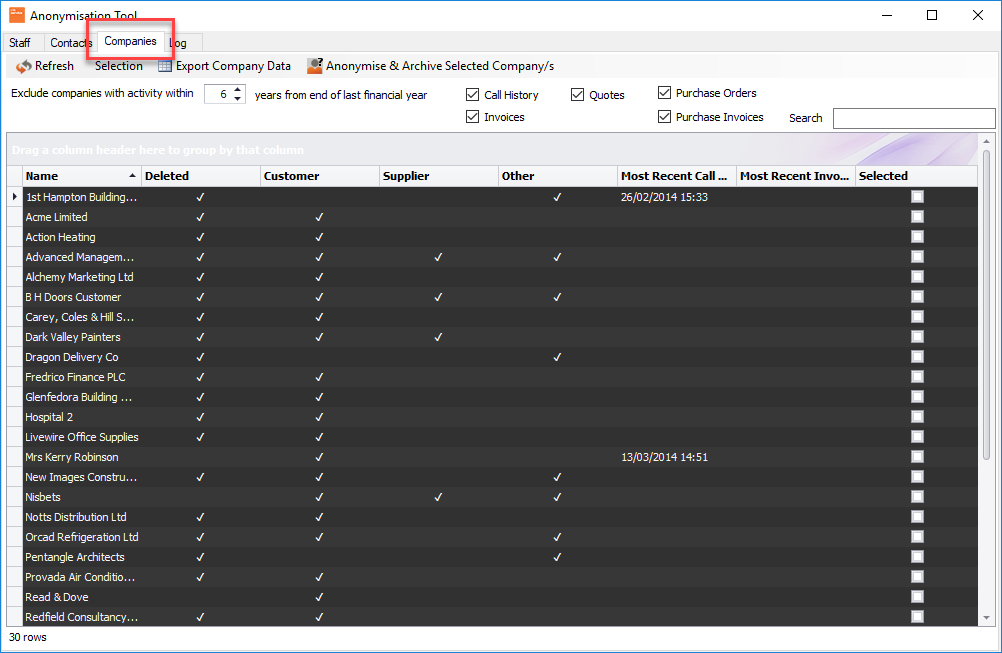Toggle the Quotes checkbox
The height and width of the screenshot is (653, 1002).
pyautogui.click(x=578, y=95)
